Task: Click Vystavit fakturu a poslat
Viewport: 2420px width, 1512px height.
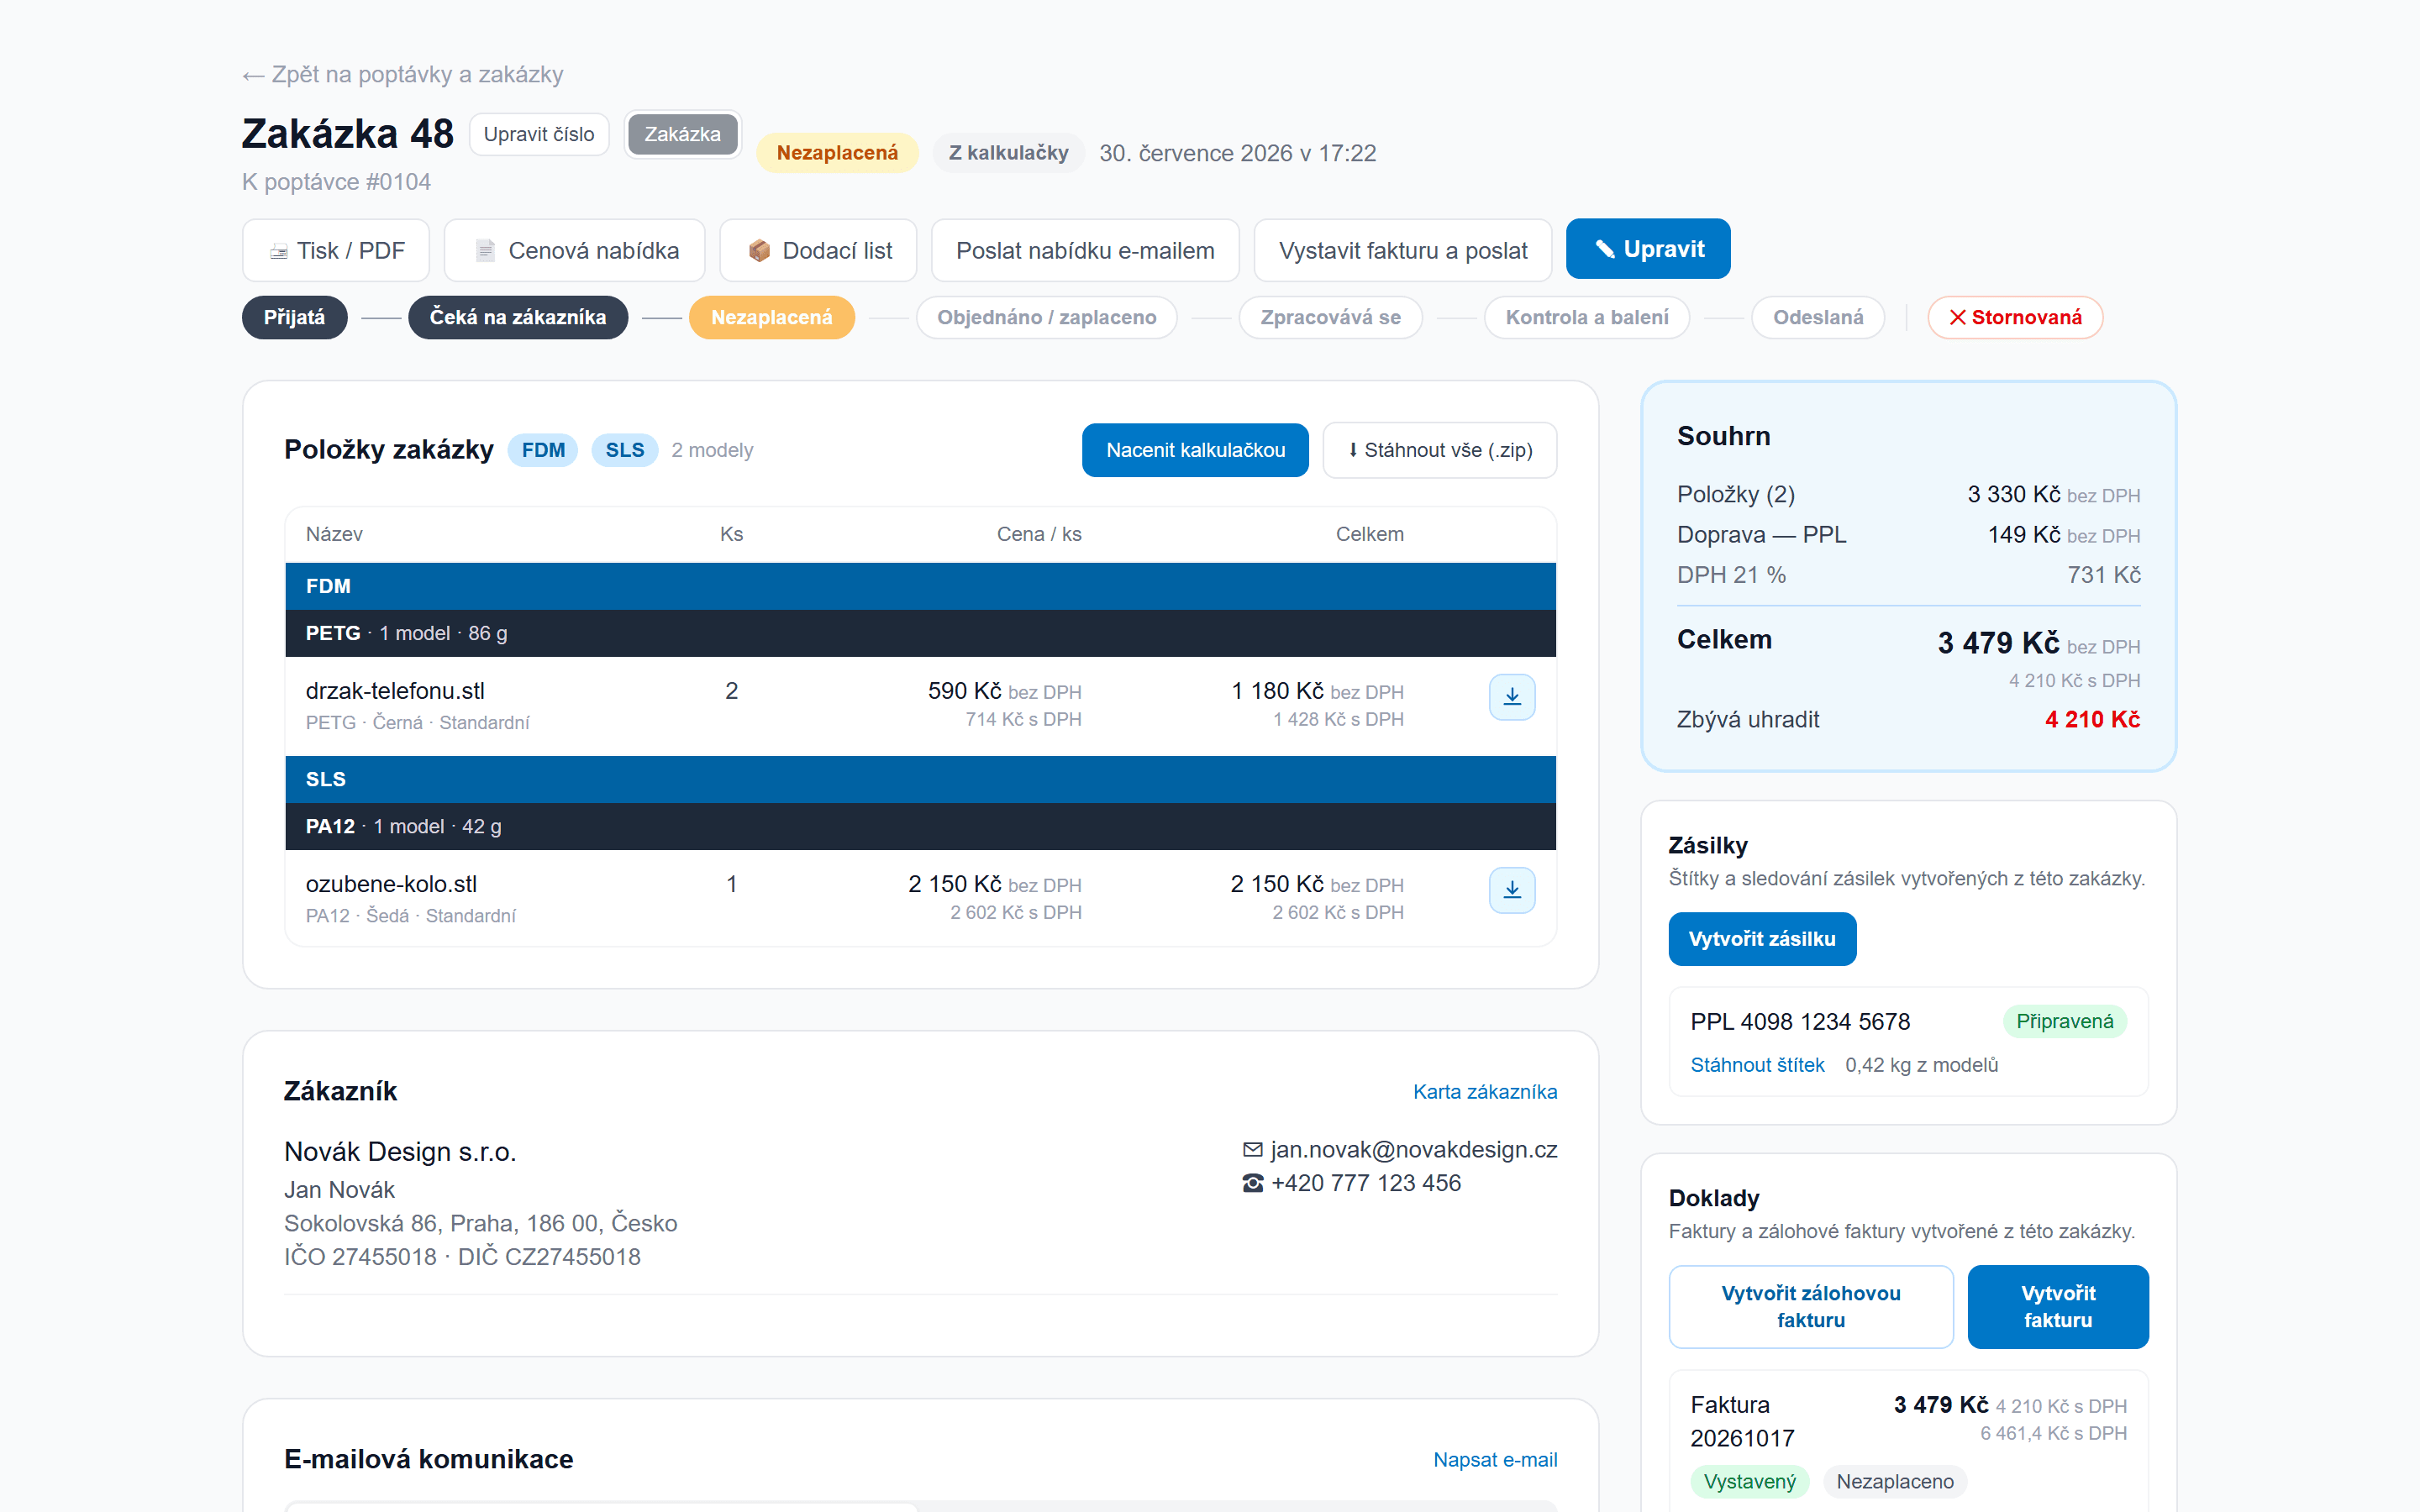Action: point(1403,250)
